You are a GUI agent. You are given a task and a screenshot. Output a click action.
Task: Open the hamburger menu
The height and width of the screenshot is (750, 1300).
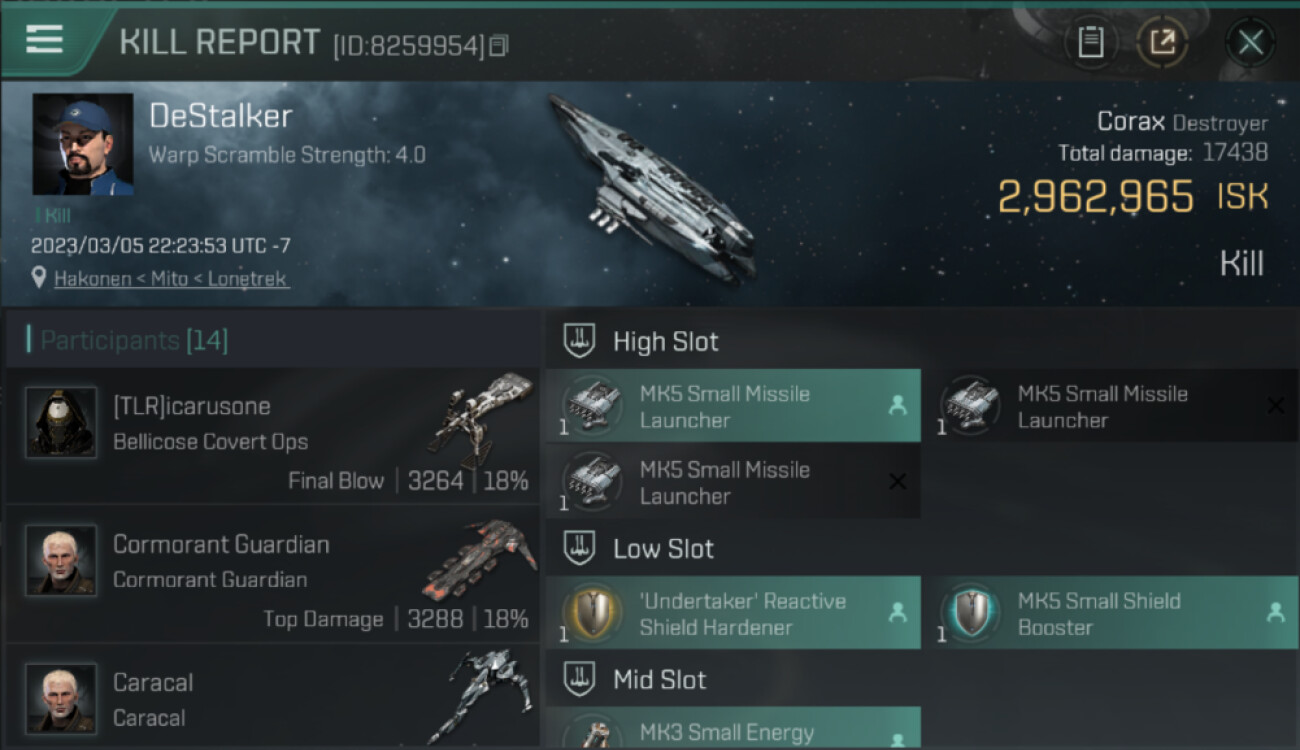[44, 39]
